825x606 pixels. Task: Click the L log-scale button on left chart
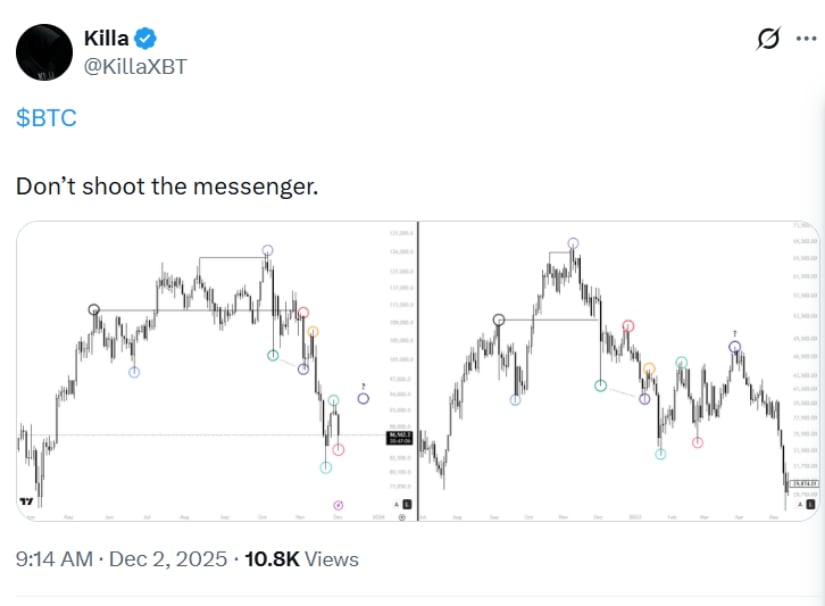pos(408,504)
